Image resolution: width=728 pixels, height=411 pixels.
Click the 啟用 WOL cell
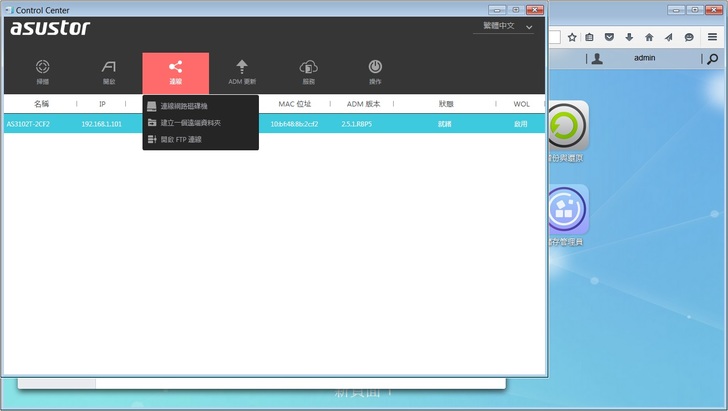[520, 124]
